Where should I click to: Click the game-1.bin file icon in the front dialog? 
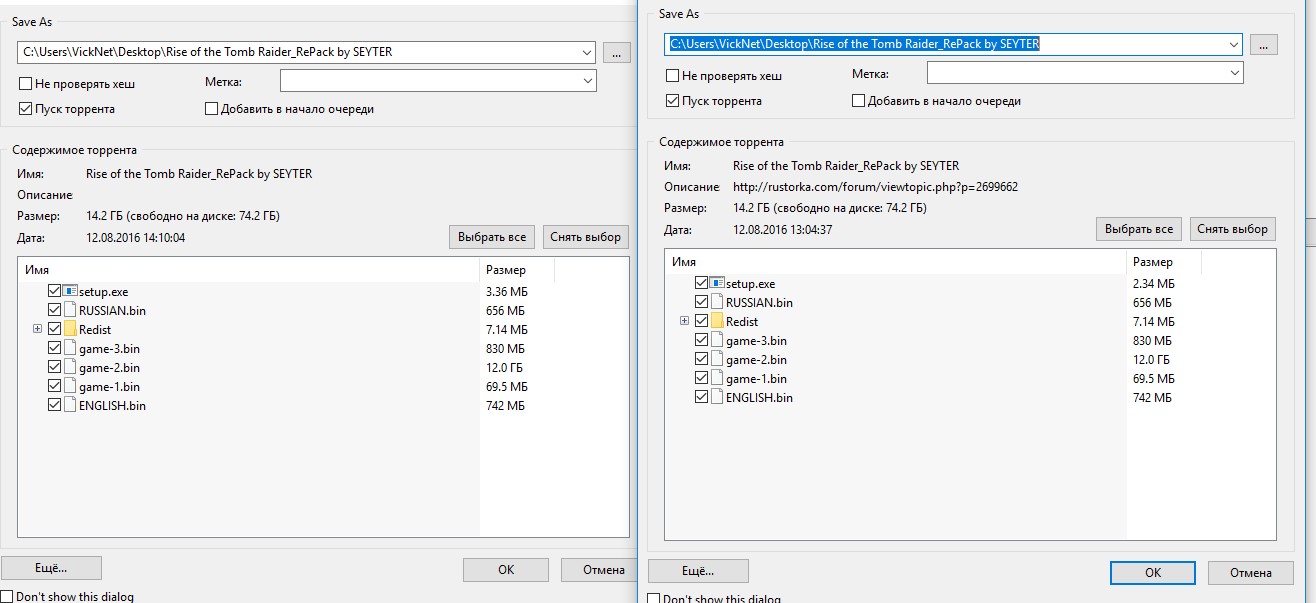pyautogui.click(x=717, y=378)
